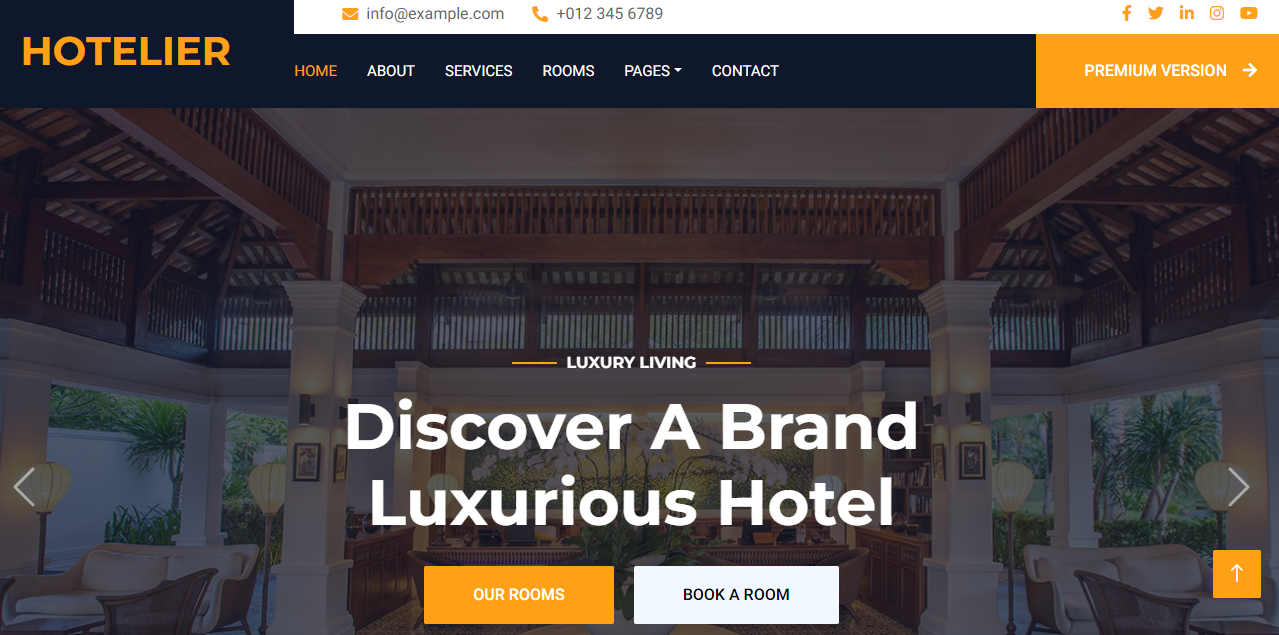Click the Book A Room button
Viewport: 1279px width, 635px height.
point(736,595)
